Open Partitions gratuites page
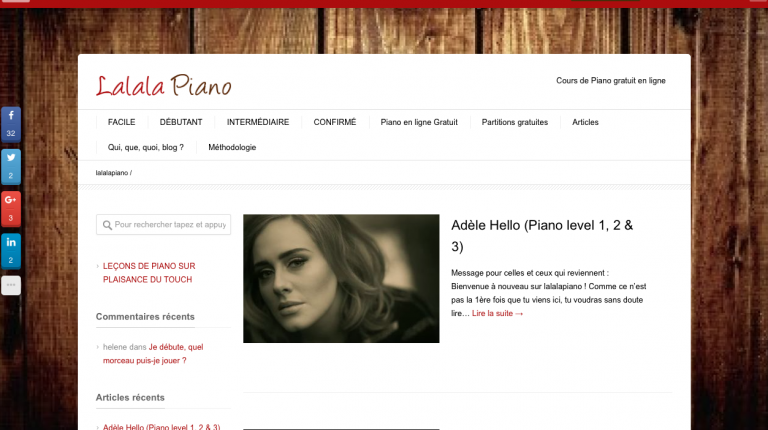This screenshot has height=430, width=768. [515, 122]
